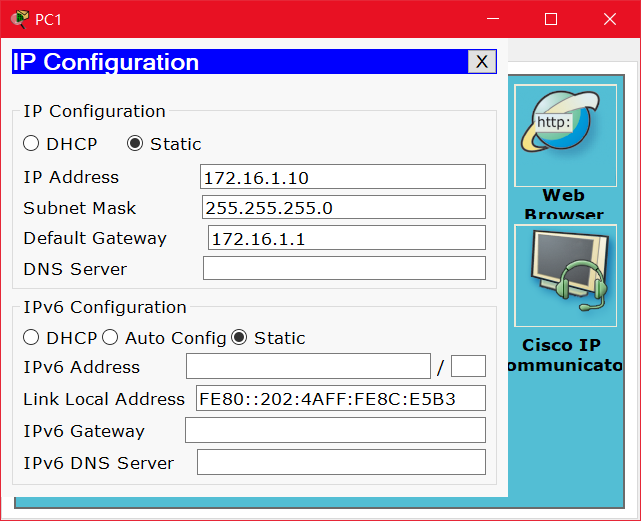Click the Subnet Mask field
The image size is (641, 521).
[x=344, y=207]
